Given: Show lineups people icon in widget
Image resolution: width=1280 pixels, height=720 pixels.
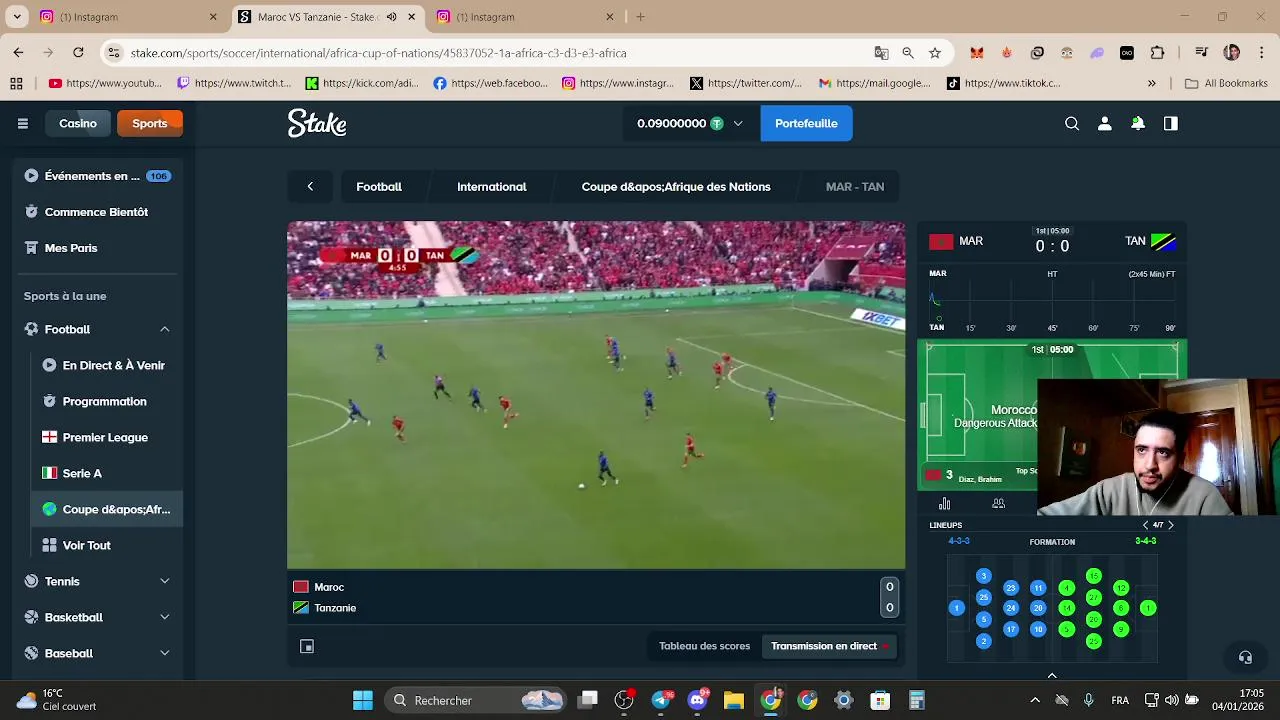Looking at the screenshot, I should pos(998,504).
